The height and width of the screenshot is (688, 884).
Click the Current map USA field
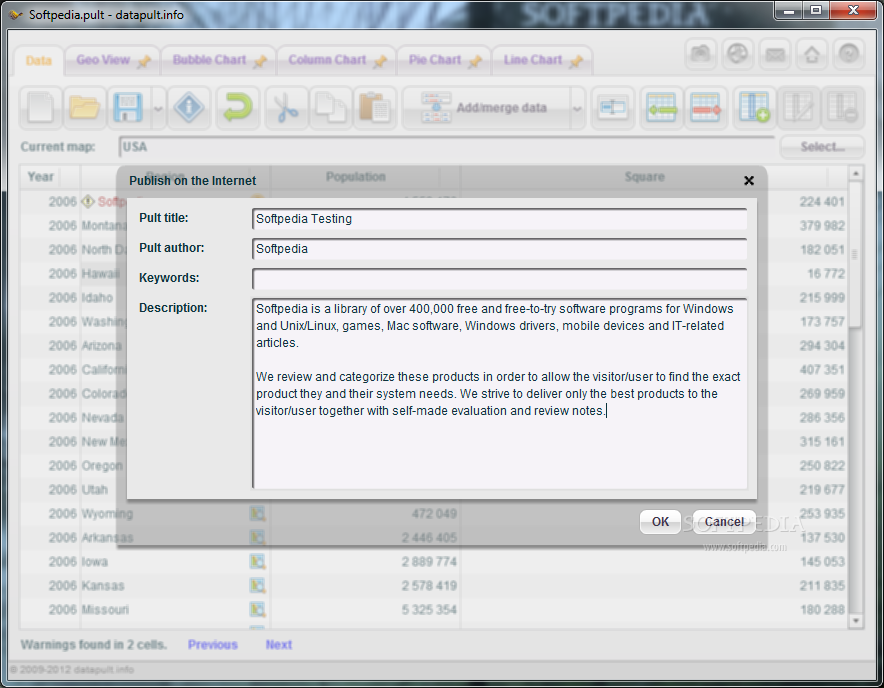pos(447,147)
